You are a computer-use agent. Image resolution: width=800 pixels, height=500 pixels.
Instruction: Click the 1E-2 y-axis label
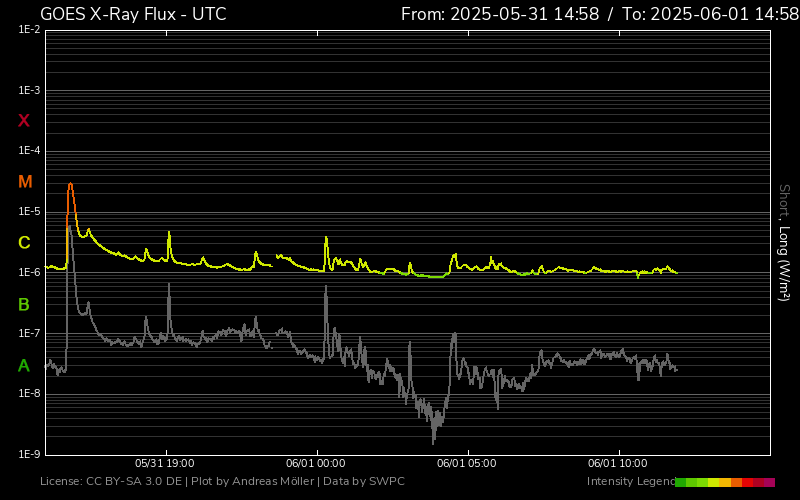click(29, 30)
